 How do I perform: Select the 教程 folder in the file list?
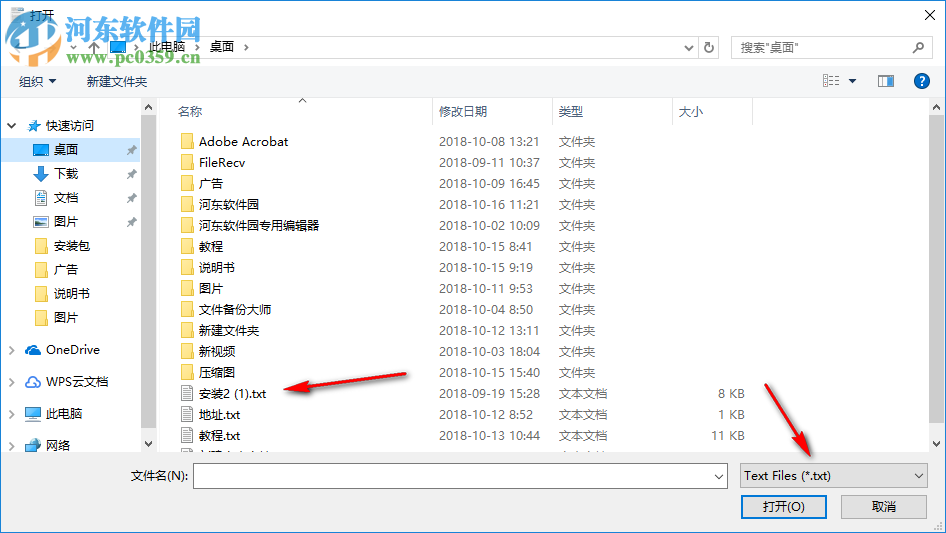(211, 247)
